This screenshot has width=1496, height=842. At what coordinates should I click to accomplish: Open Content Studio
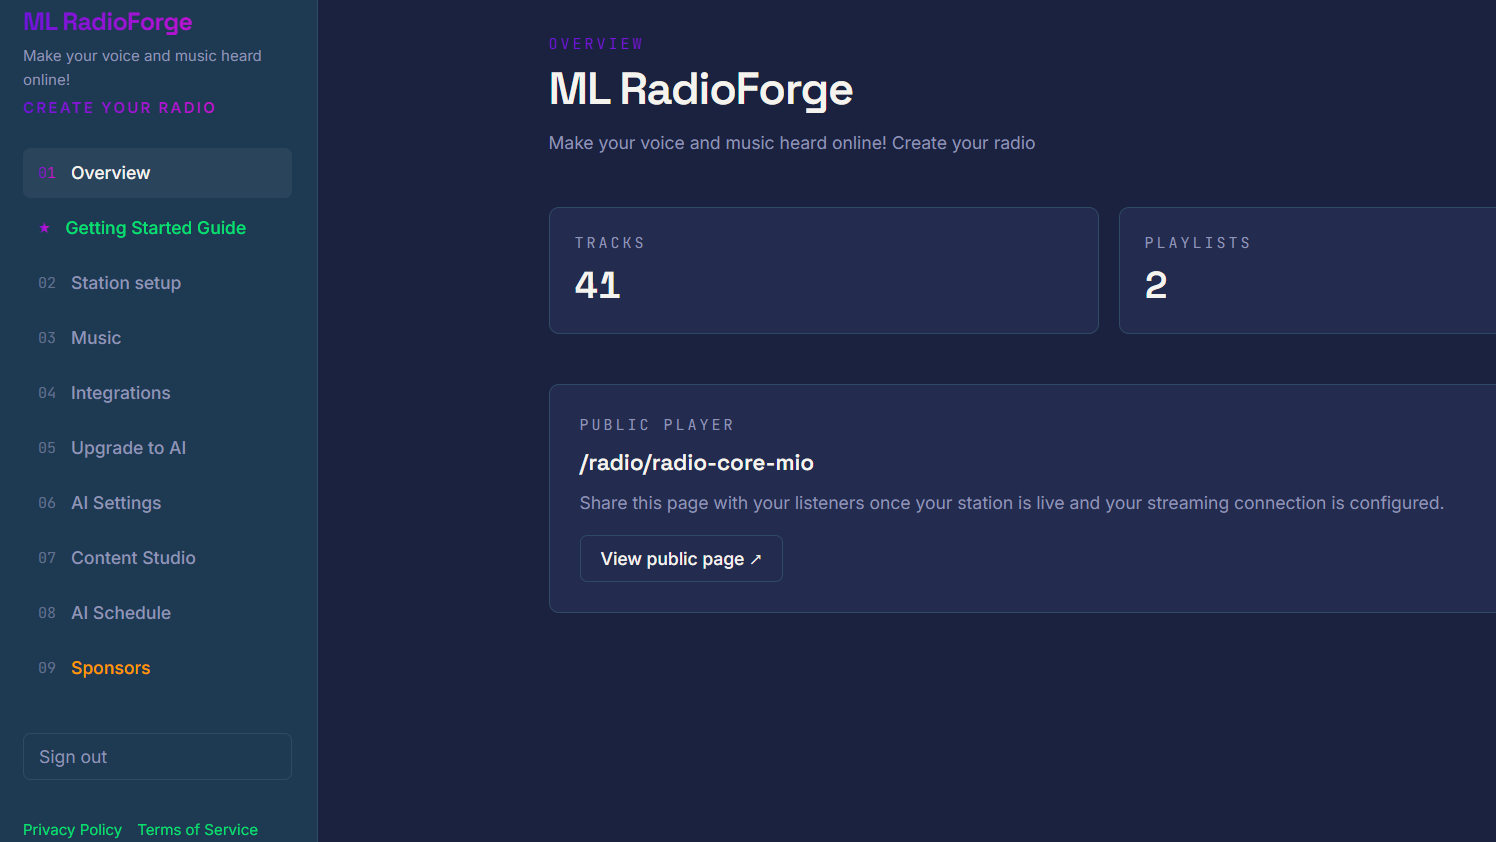(x=157, y=558)
